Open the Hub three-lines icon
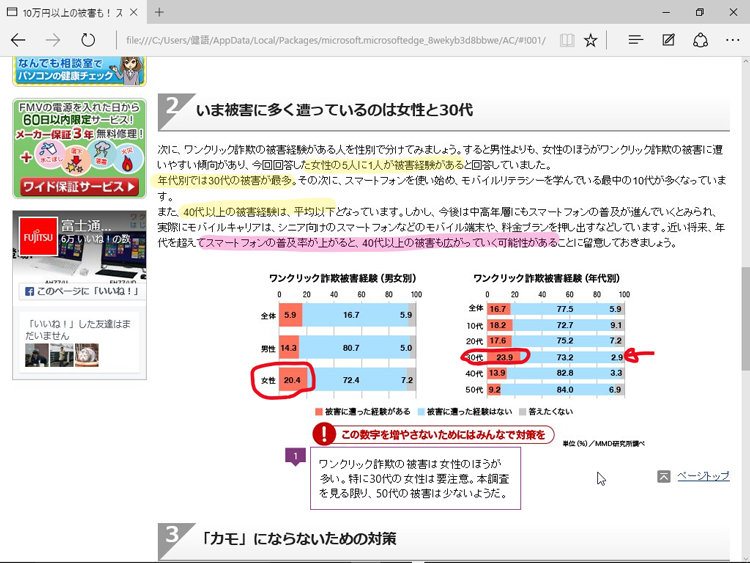Image resolution: width=750 pixels, height=563 pixels. pyautogui.click(x=635, y=40)
